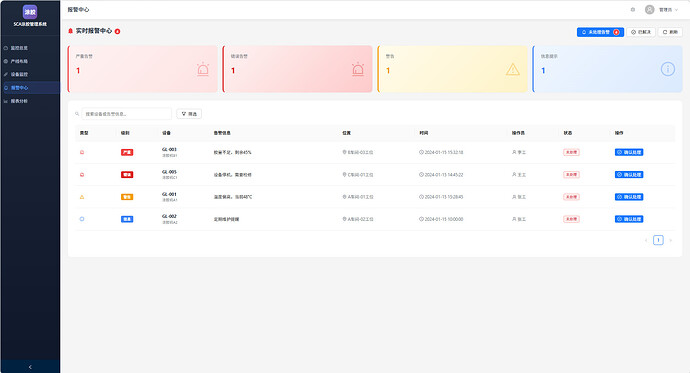Go to pagination page 1

pyautogui.click(x=658, y=240)
